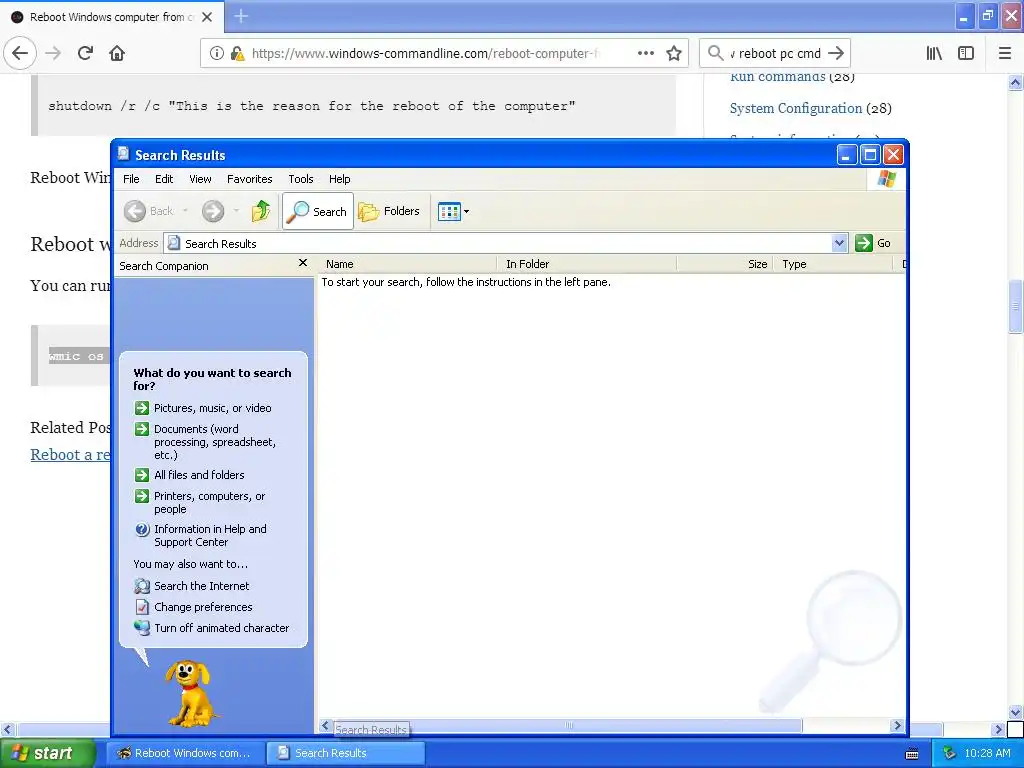Screen dimensions: 1024x768
Task: Open a new Firefox tab
Action: point(241,16)
